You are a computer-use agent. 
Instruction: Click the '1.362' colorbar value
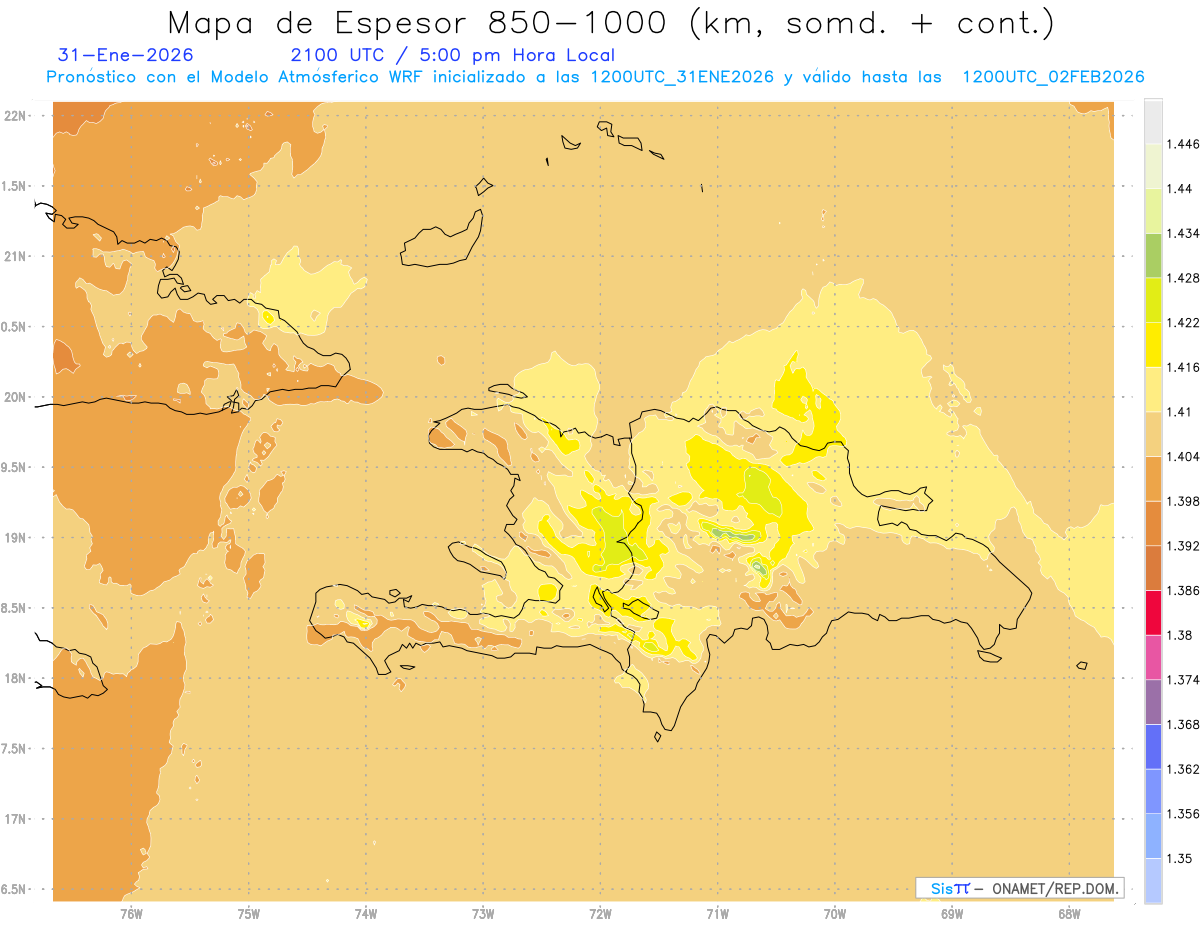pos(1182,769)
